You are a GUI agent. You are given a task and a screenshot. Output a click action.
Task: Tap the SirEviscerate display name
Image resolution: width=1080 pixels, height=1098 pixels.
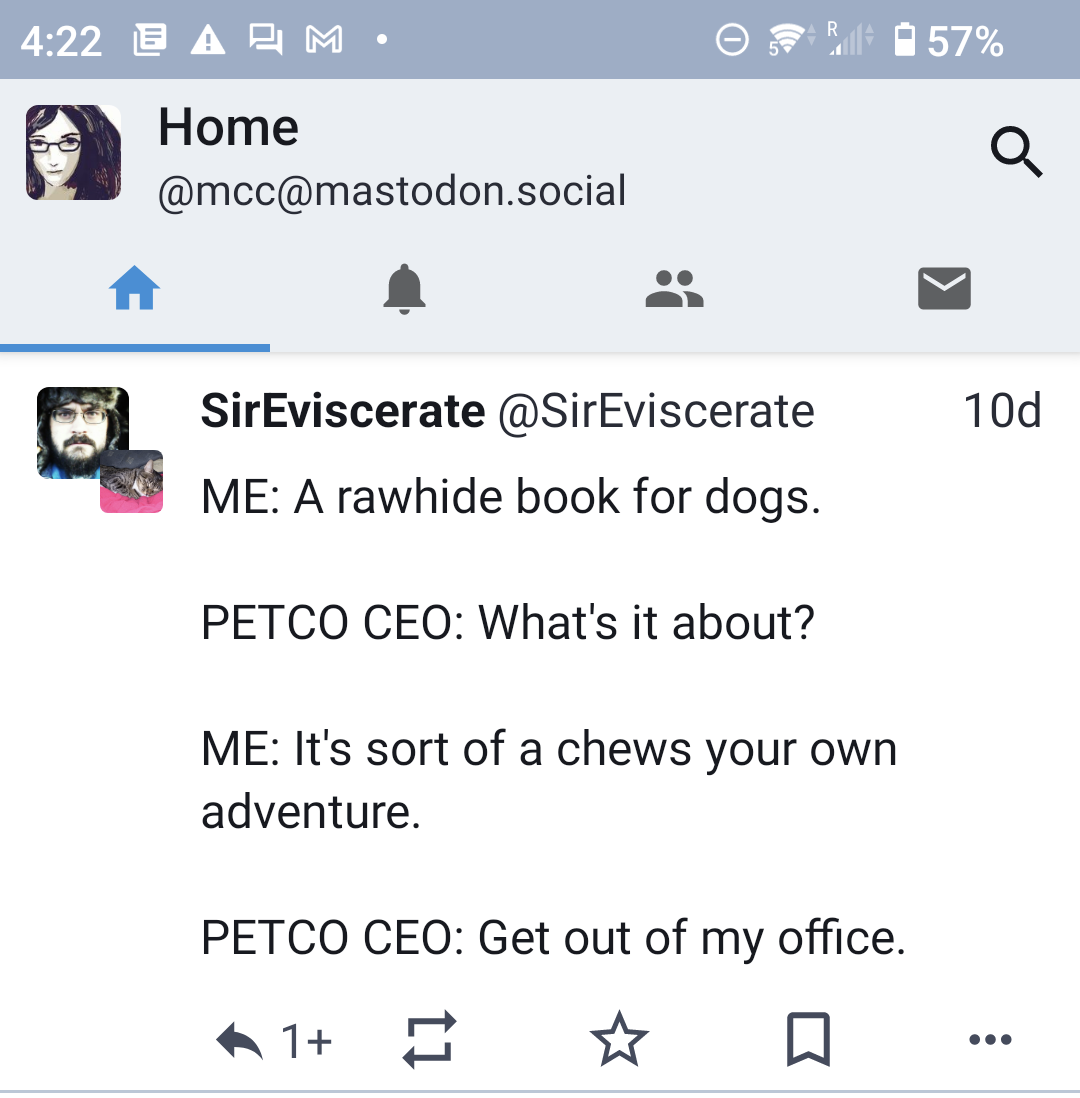coord(343,411)
